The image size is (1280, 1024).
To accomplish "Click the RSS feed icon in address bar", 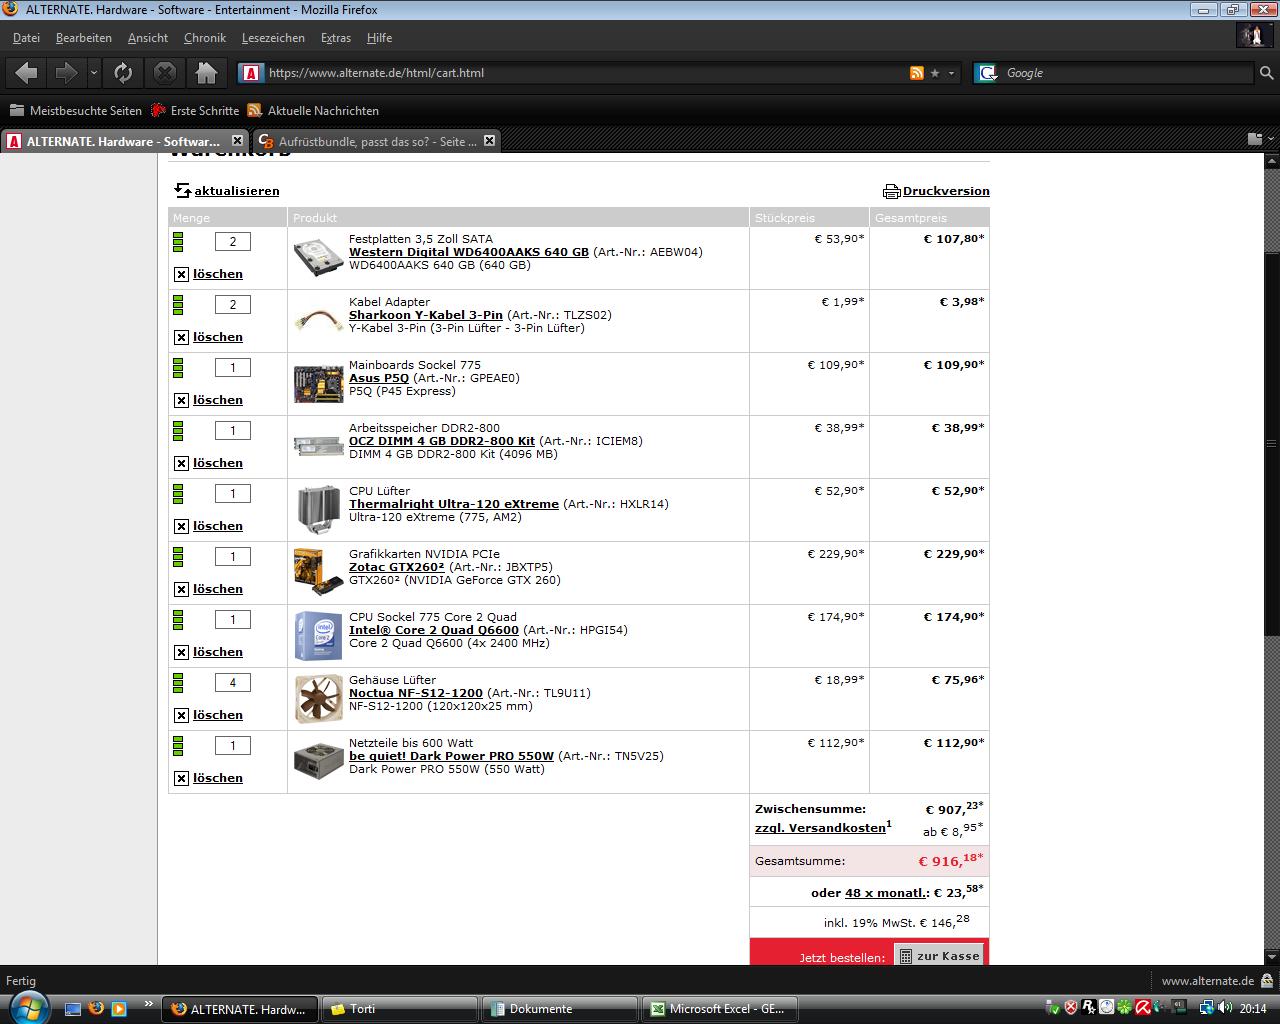I will coord(916,73).
